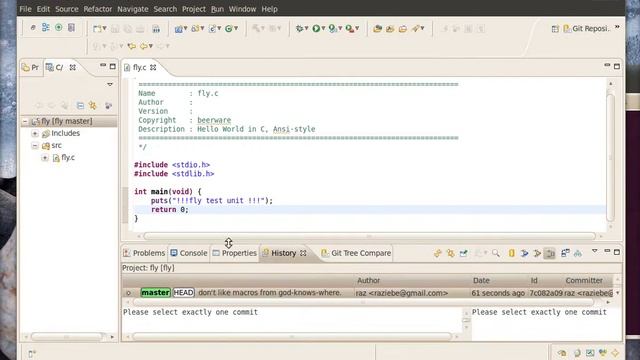
Task: Select fly.c in the project tree
Action: [68, 158]
